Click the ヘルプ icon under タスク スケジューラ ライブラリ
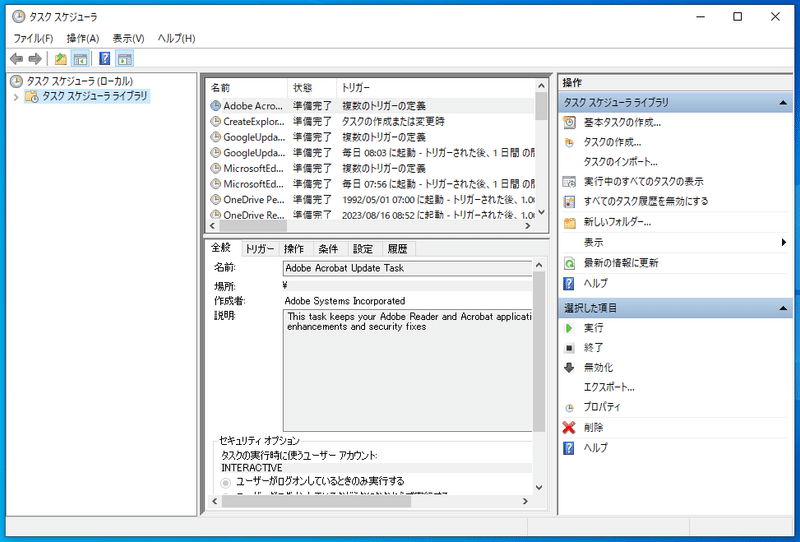The height and width of the screenshot is (542, 800). pos(569,283)
